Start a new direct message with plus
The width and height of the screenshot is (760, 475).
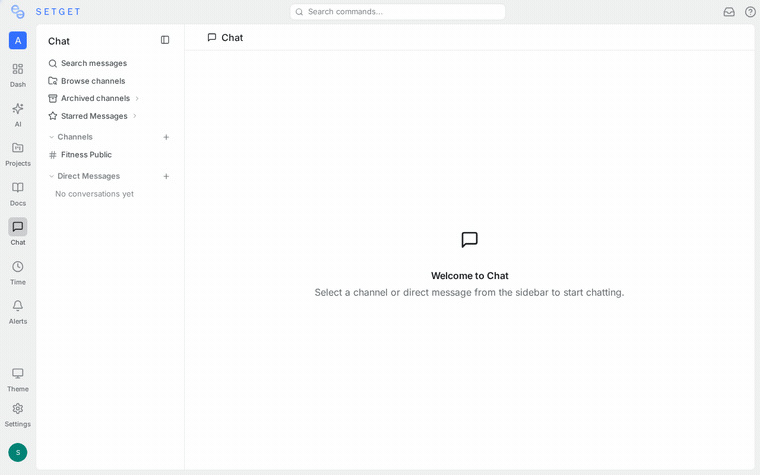point(166,176)
